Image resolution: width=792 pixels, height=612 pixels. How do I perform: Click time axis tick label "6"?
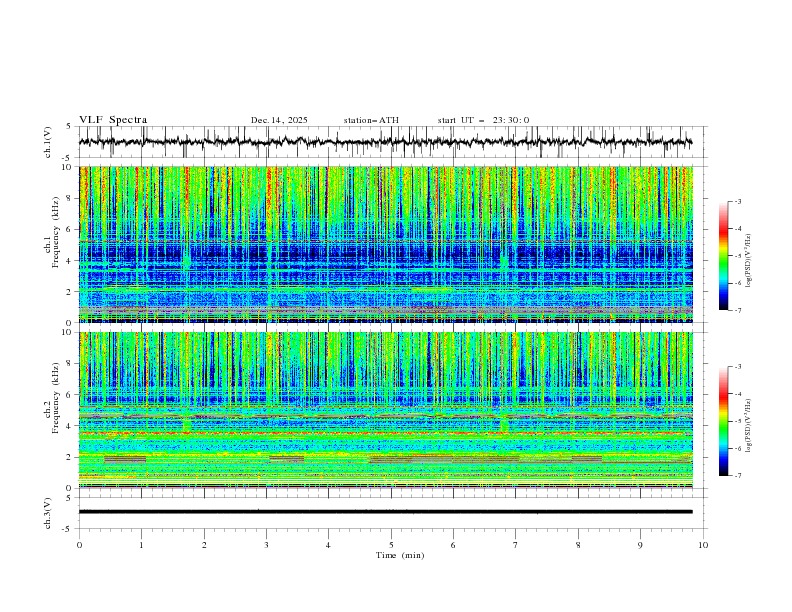[453, 545]
